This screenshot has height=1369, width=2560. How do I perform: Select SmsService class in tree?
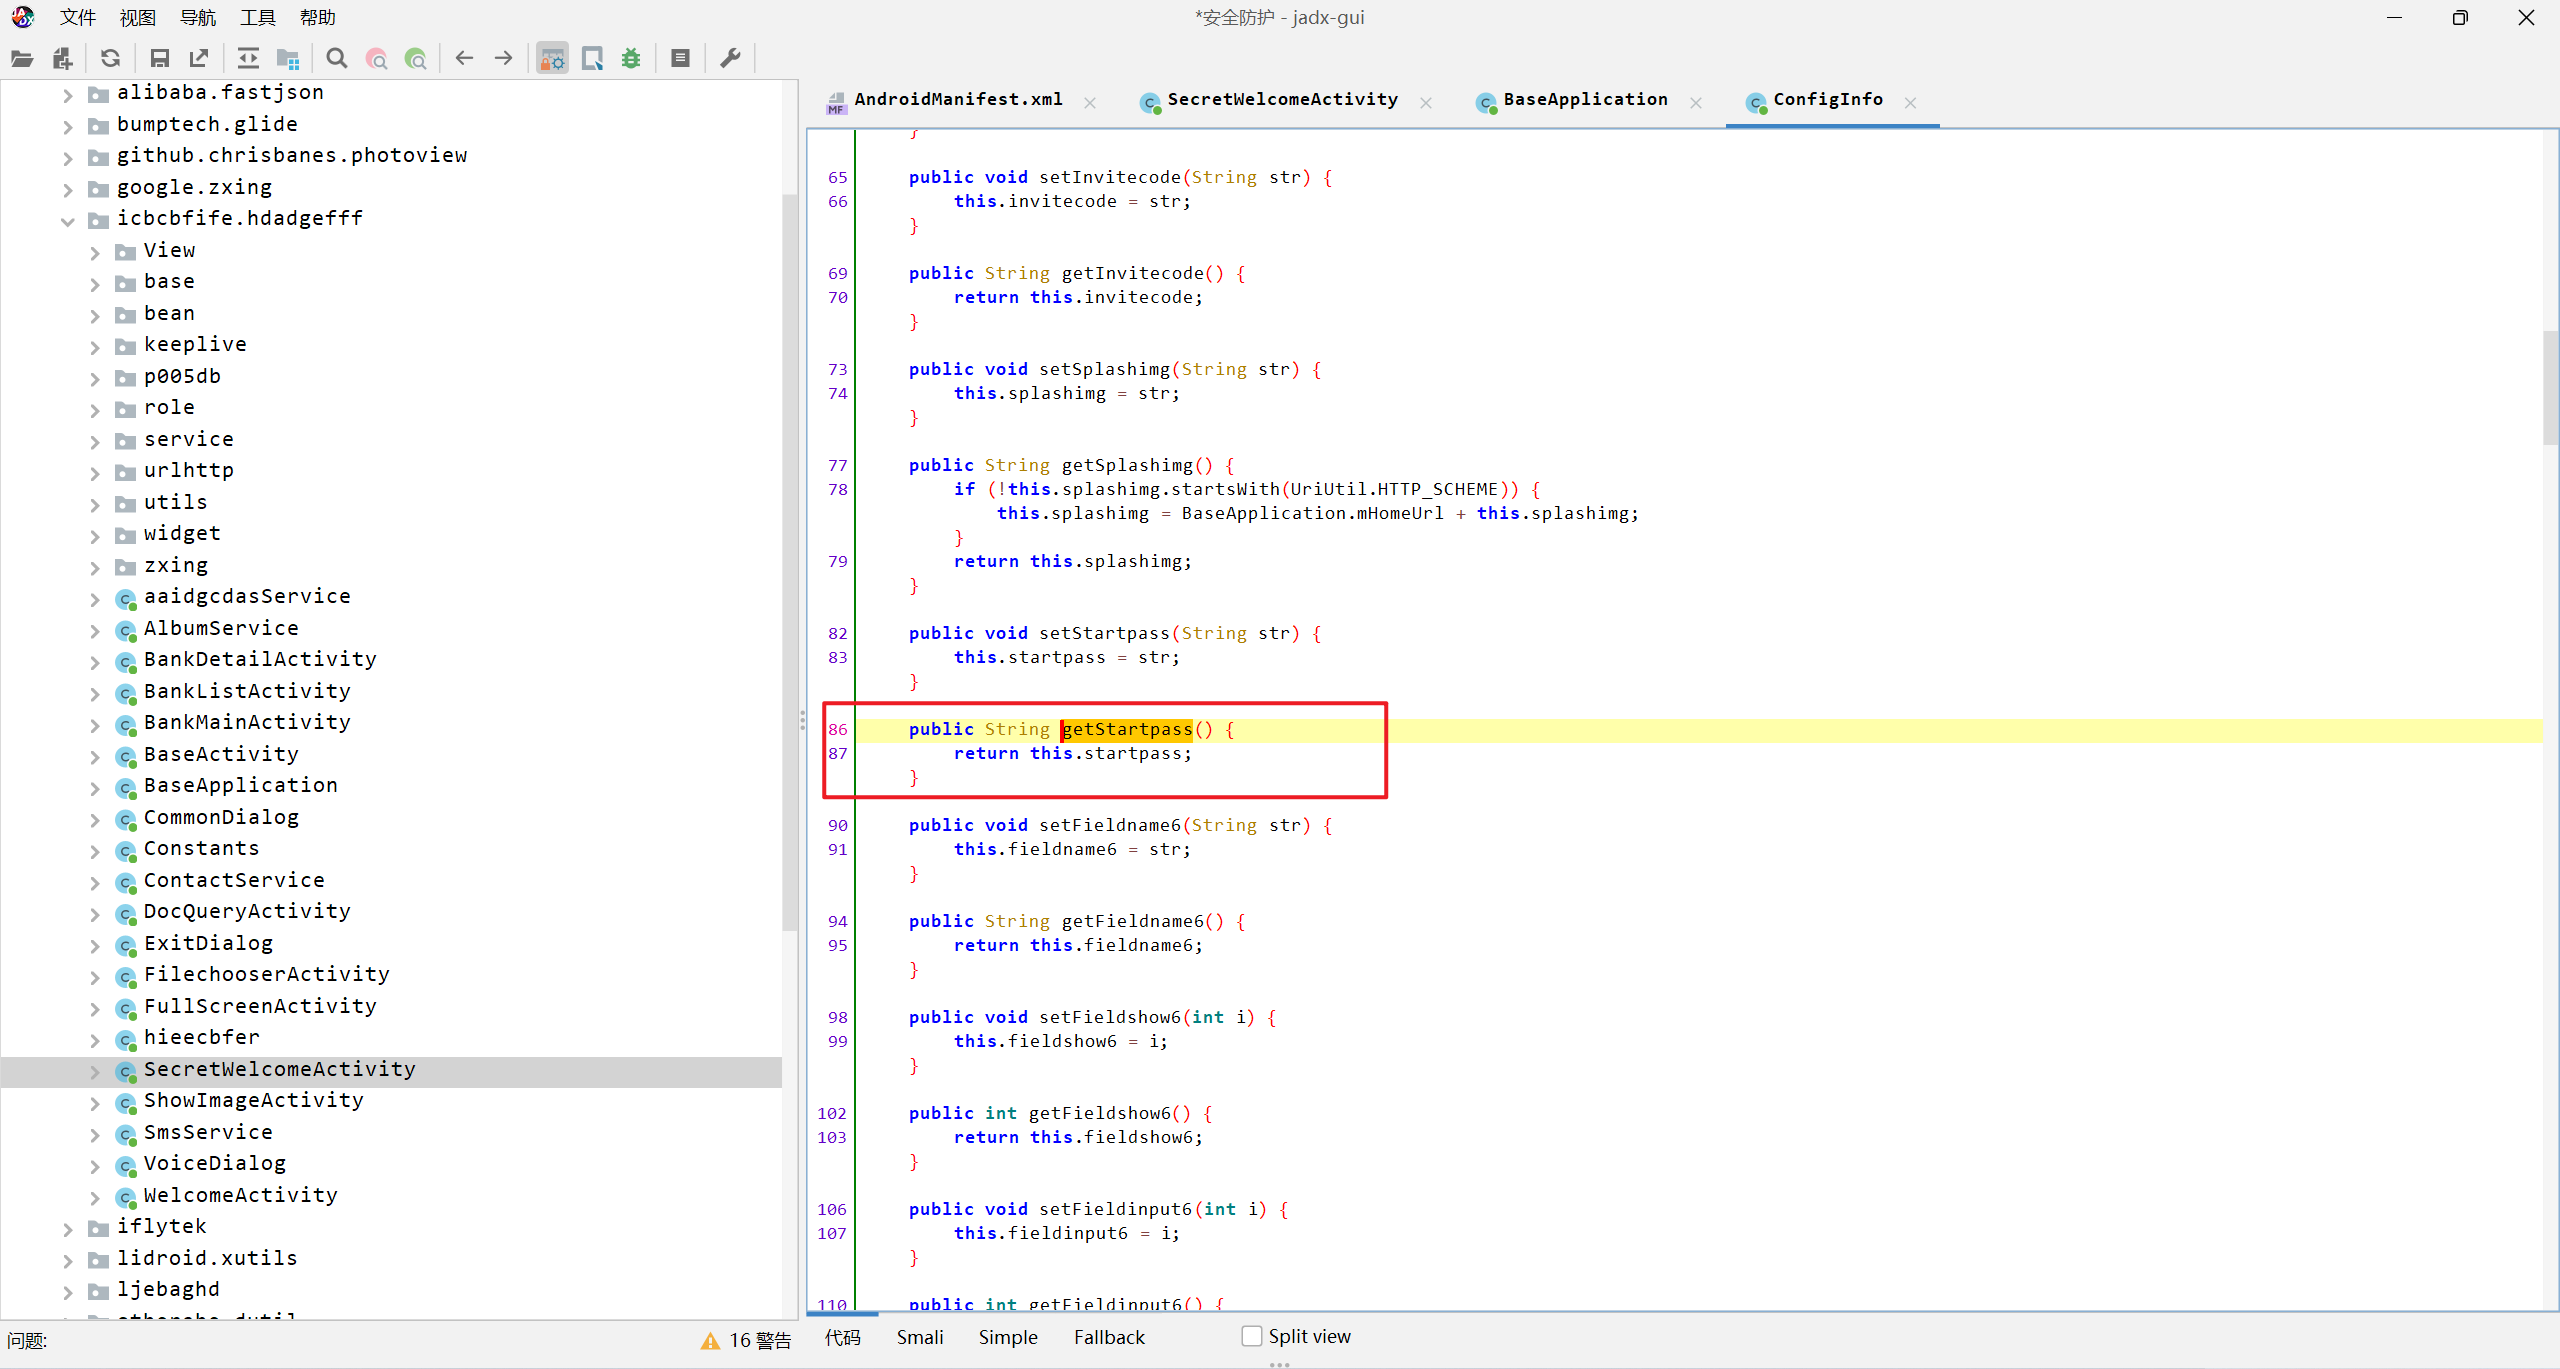tap(208, 1132)
